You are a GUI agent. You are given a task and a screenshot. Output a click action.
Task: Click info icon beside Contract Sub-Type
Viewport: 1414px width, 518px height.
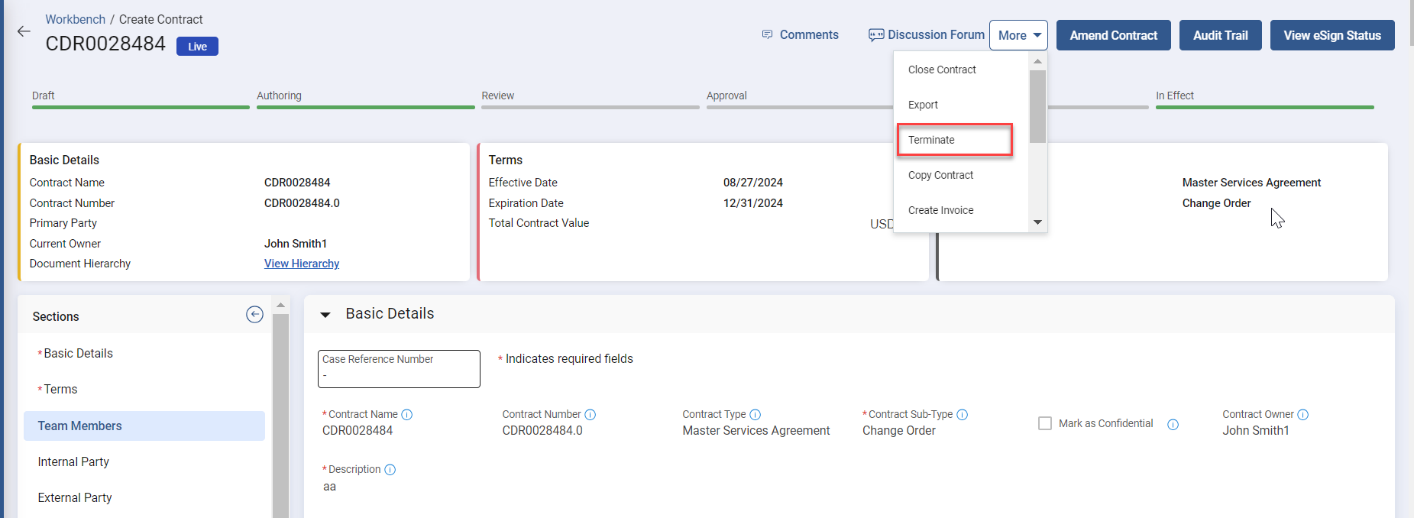pos(962,415)
